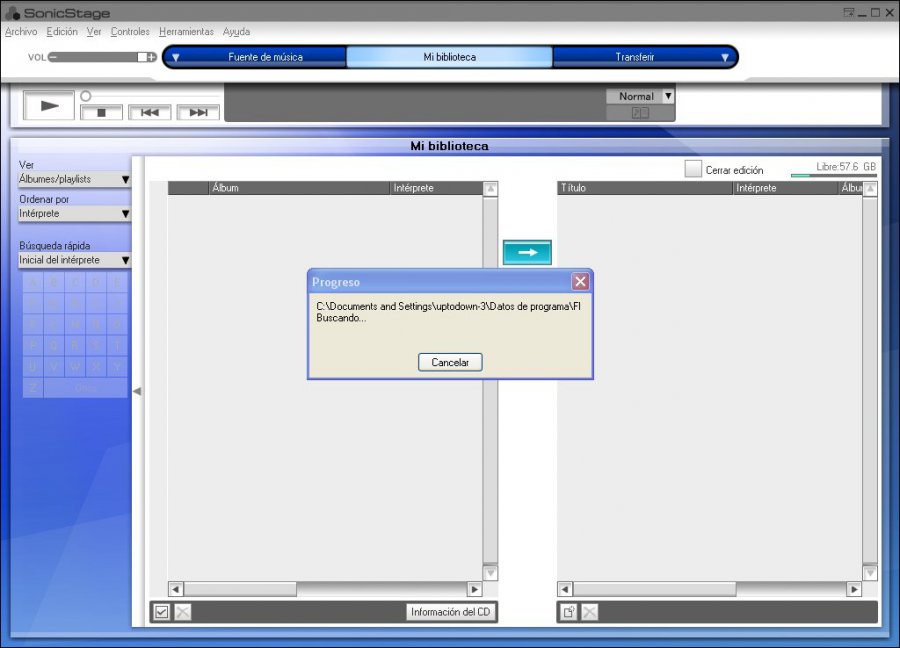Open the Ordenar por Intérprete dropdown
Viewport: 900px width, 648px height.
coord(74,214)
